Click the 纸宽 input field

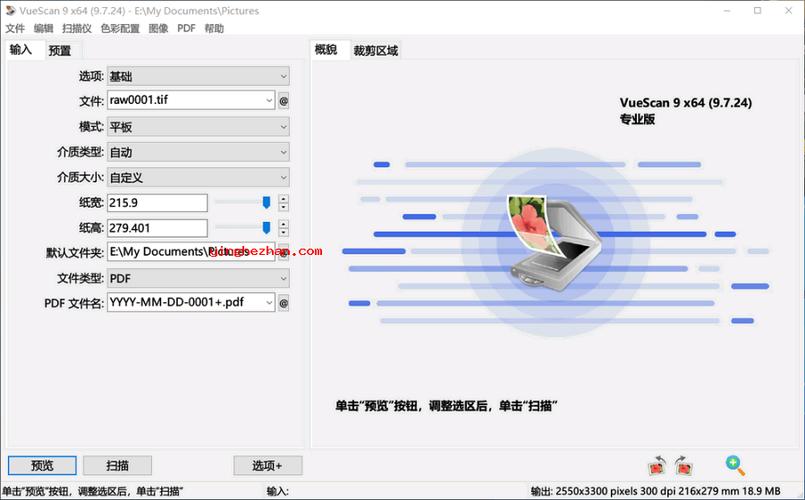pos(157,203)
